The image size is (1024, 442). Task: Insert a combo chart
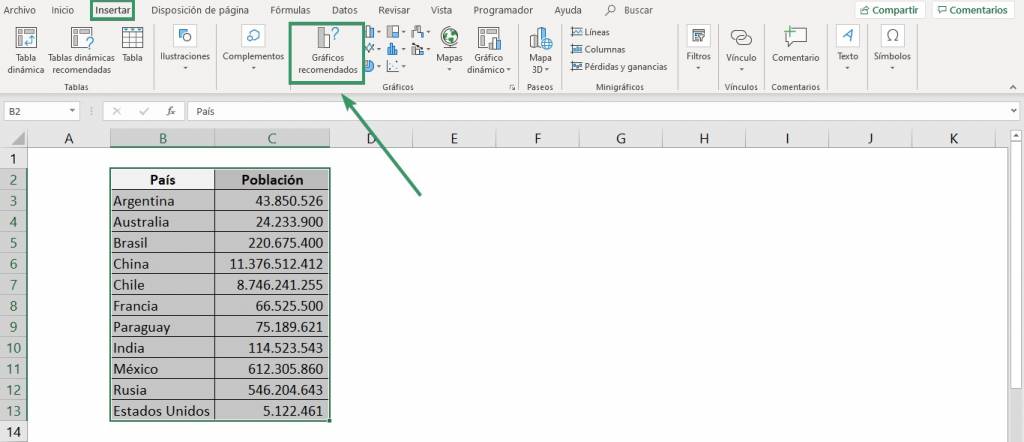[419, 49]
